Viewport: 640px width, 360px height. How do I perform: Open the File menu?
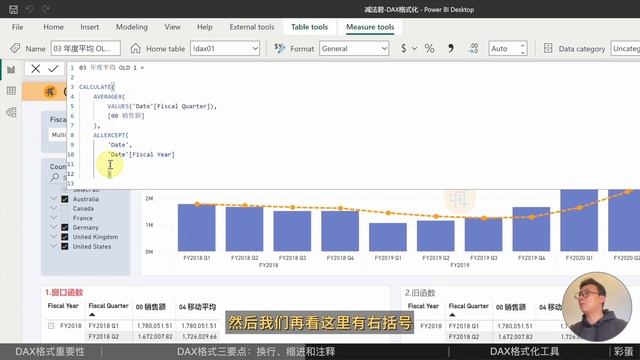(18, 27)
